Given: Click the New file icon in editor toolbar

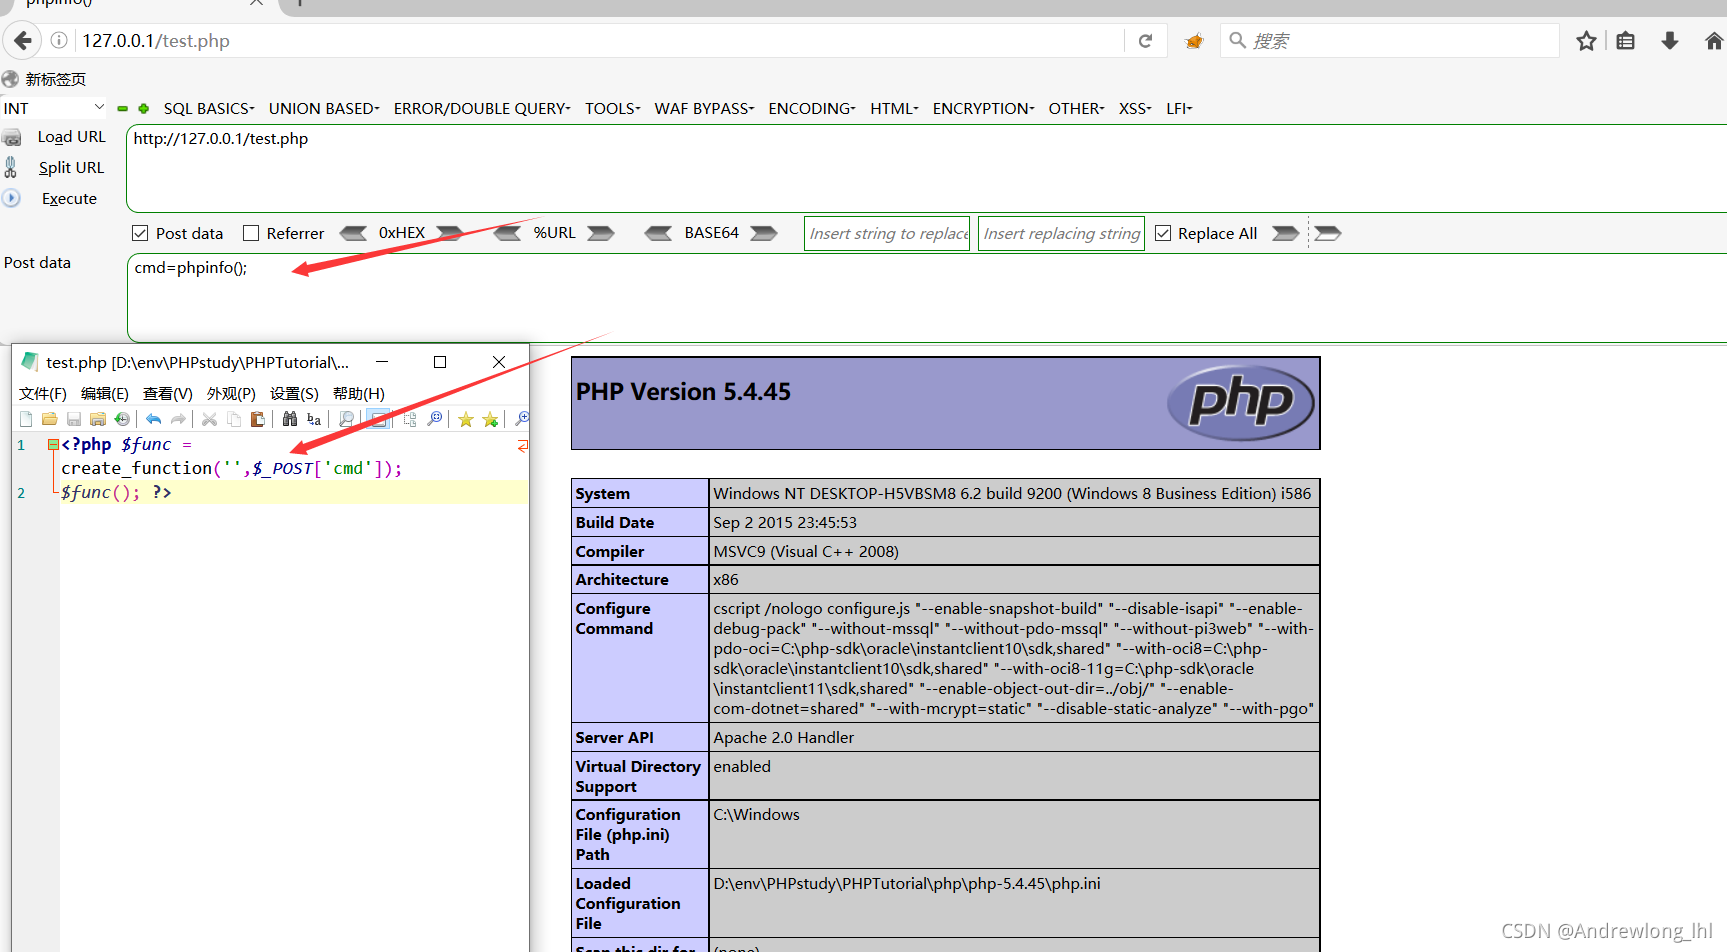Looking at the screenshot, I should pyautogui.click(x=26, y=419).
